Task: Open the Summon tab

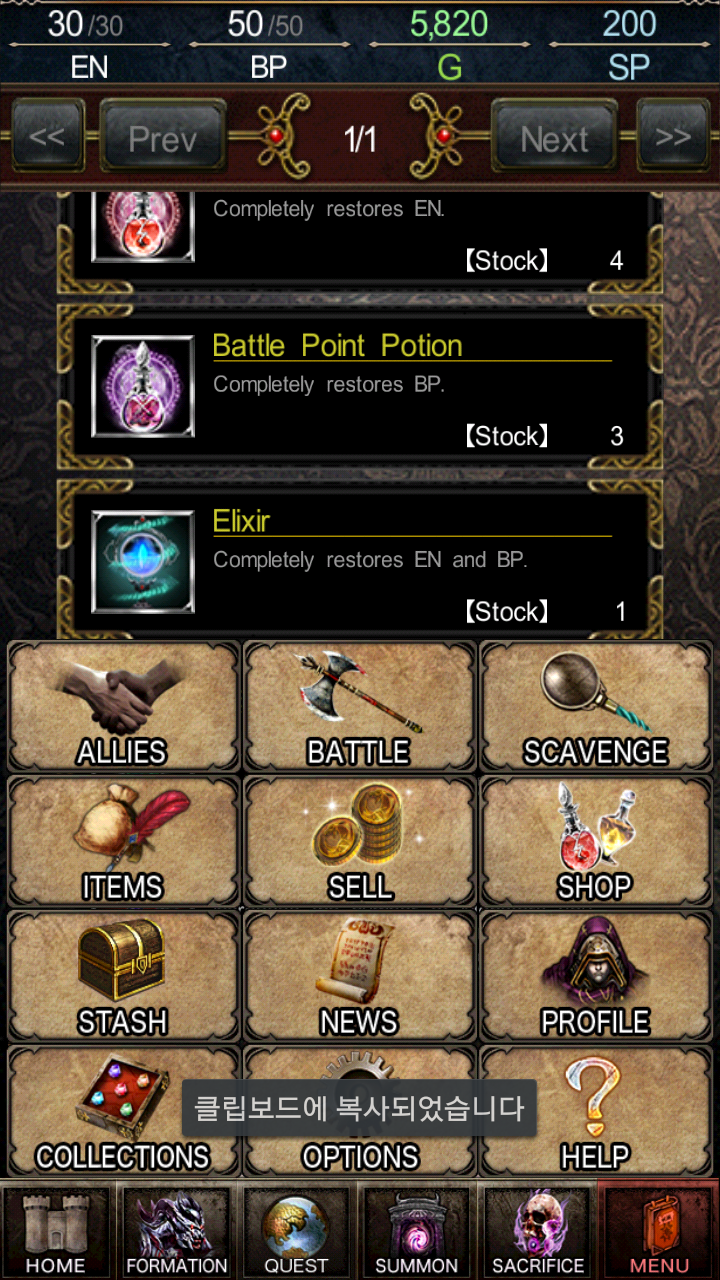Action: pos(416,1230)
